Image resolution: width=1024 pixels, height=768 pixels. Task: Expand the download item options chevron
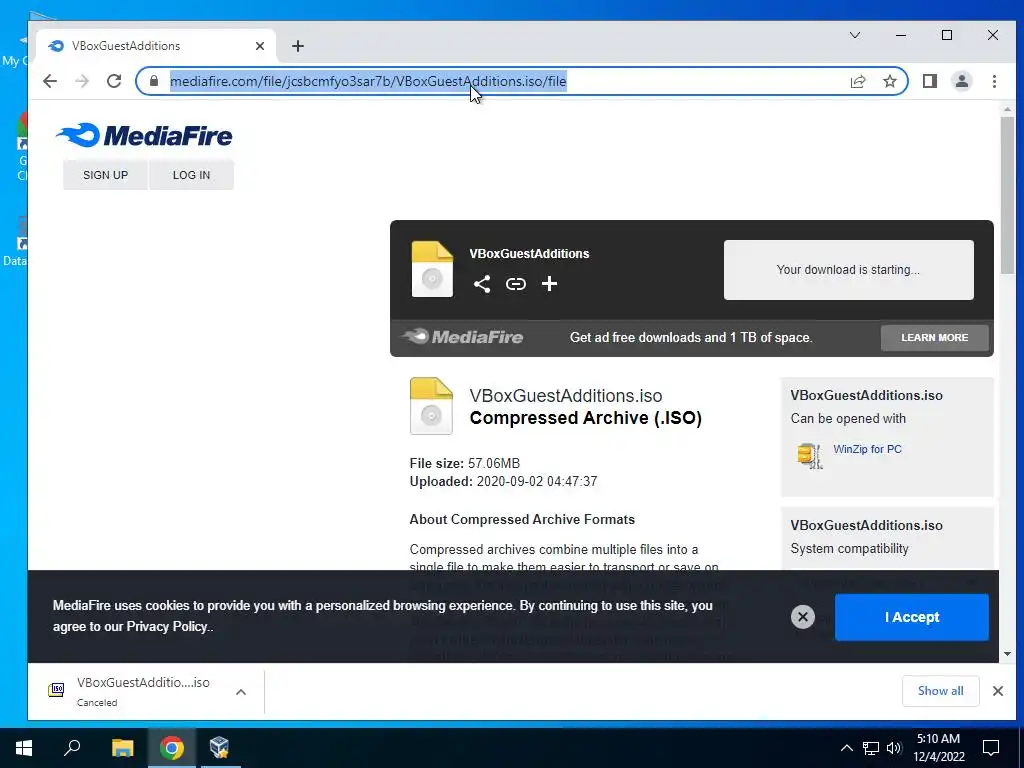241,692
